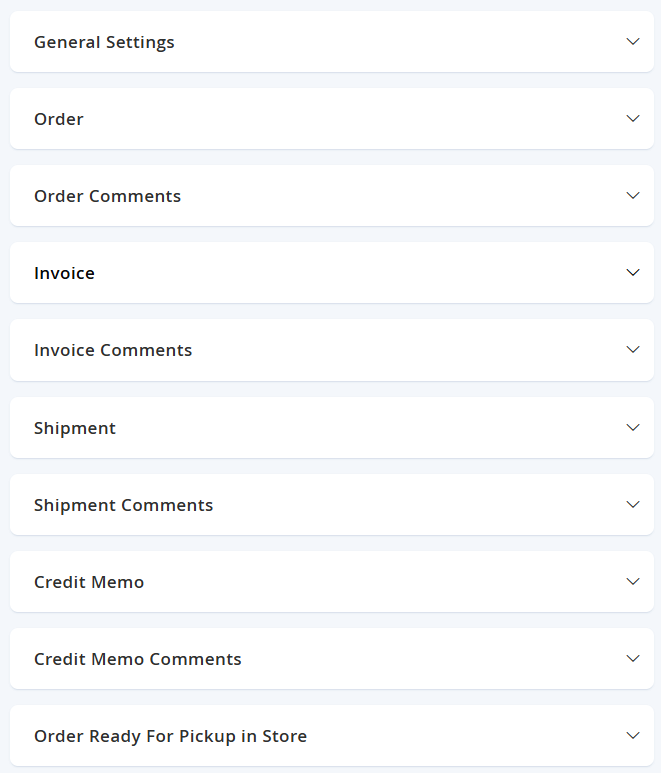Open the Shipment Comments heading
661x773 pixels.
pyautogui.click(x=123, y=505)
